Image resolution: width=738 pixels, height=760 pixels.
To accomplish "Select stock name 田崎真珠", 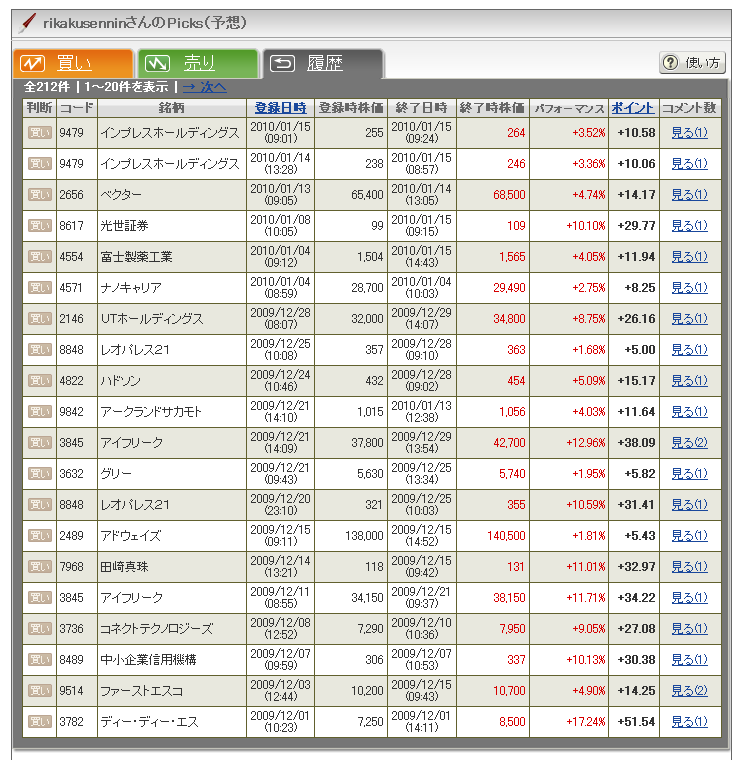I will point(124,567).
